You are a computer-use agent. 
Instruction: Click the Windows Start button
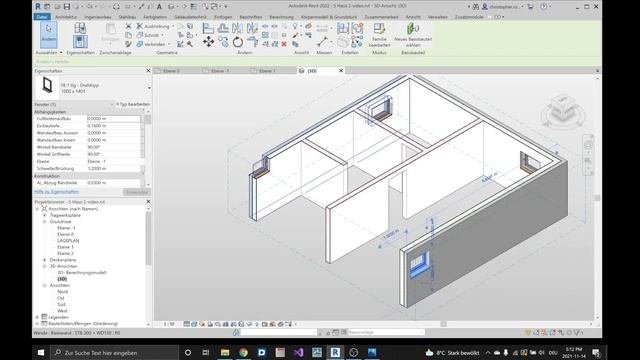click(x=41, y=352)
